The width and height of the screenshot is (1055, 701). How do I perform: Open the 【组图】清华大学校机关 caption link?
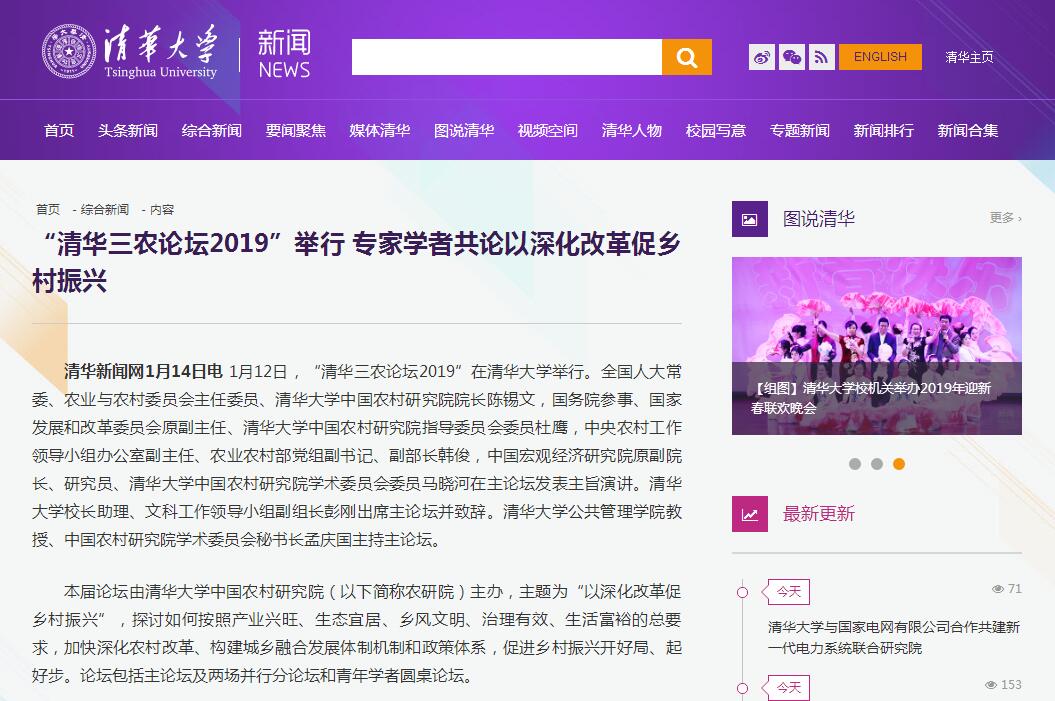click(871, 398)
